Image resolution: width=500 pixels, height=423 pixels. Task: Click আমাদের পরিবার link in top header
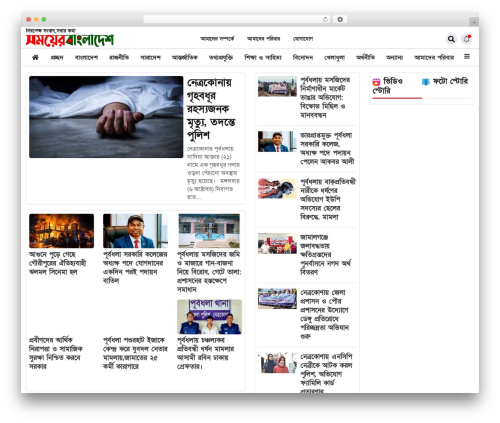pyautogui.click(x=263, y=39)
